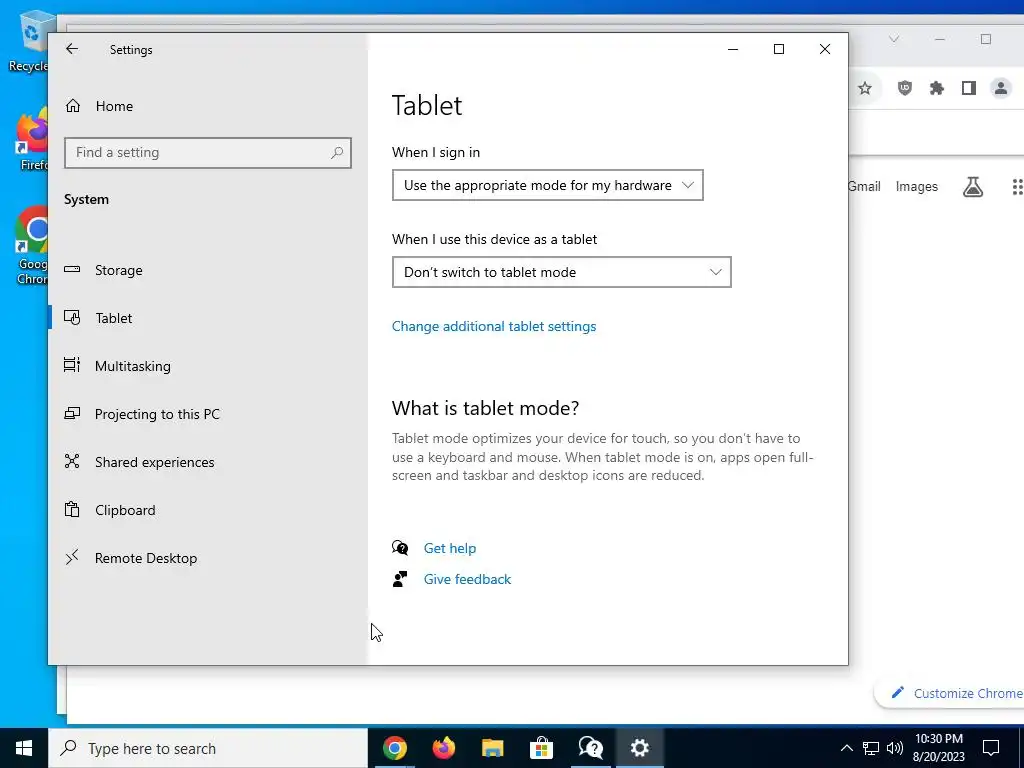Open Google apps grid icon
Viewport: 1024px width, 768px height.
[1017, 187]
